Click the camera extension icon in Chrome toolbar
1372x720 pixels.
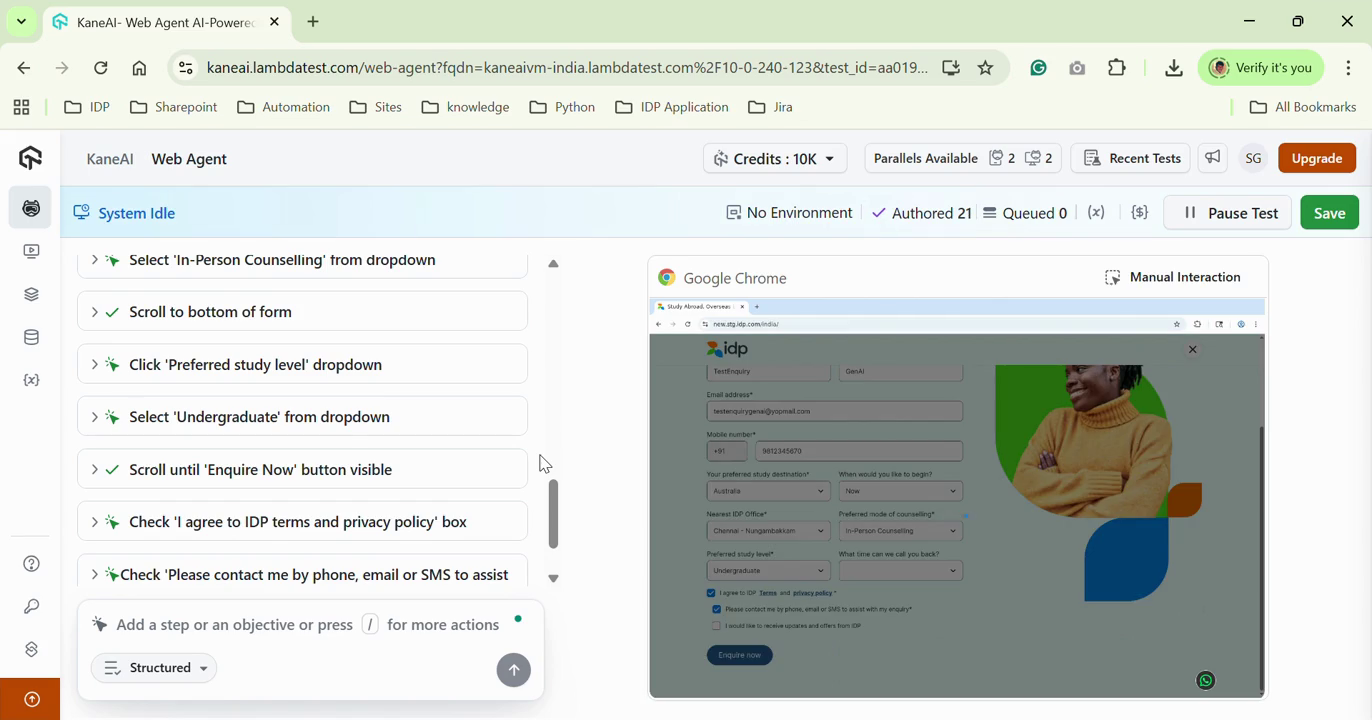coord(1077,68)
